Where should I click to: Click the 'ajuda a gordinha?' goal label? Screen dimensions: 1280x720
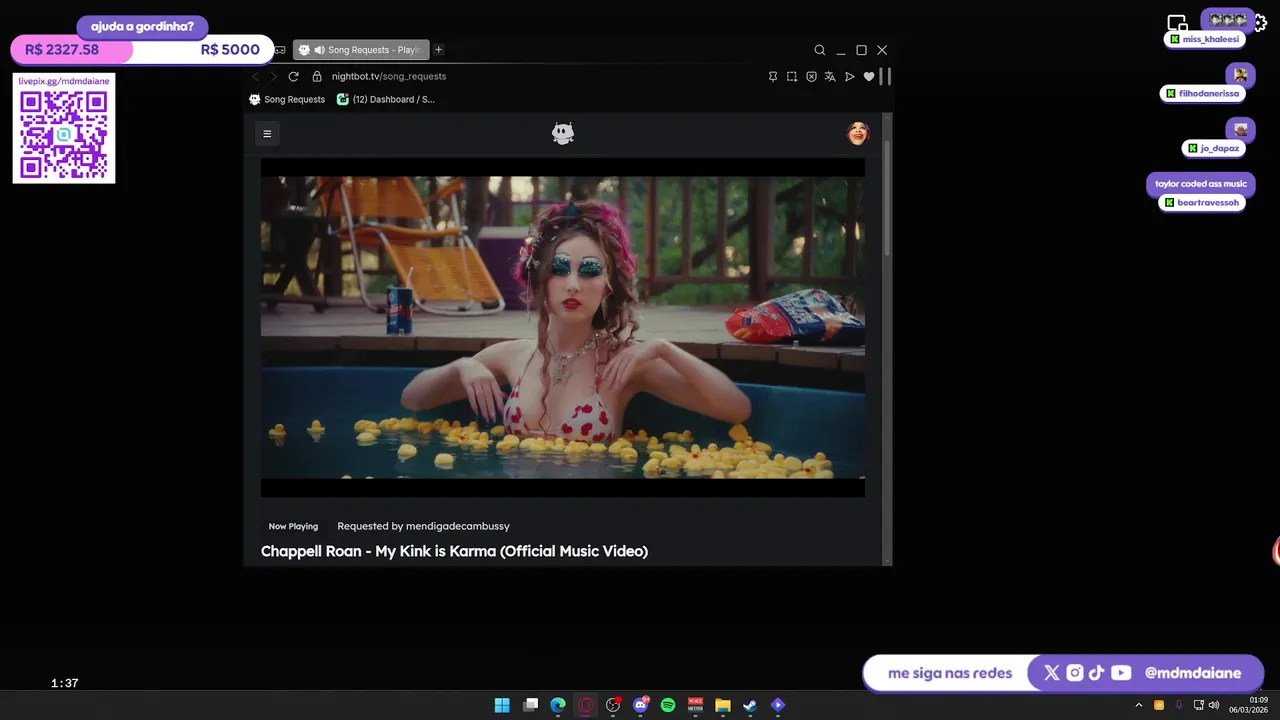pos(142,26)
